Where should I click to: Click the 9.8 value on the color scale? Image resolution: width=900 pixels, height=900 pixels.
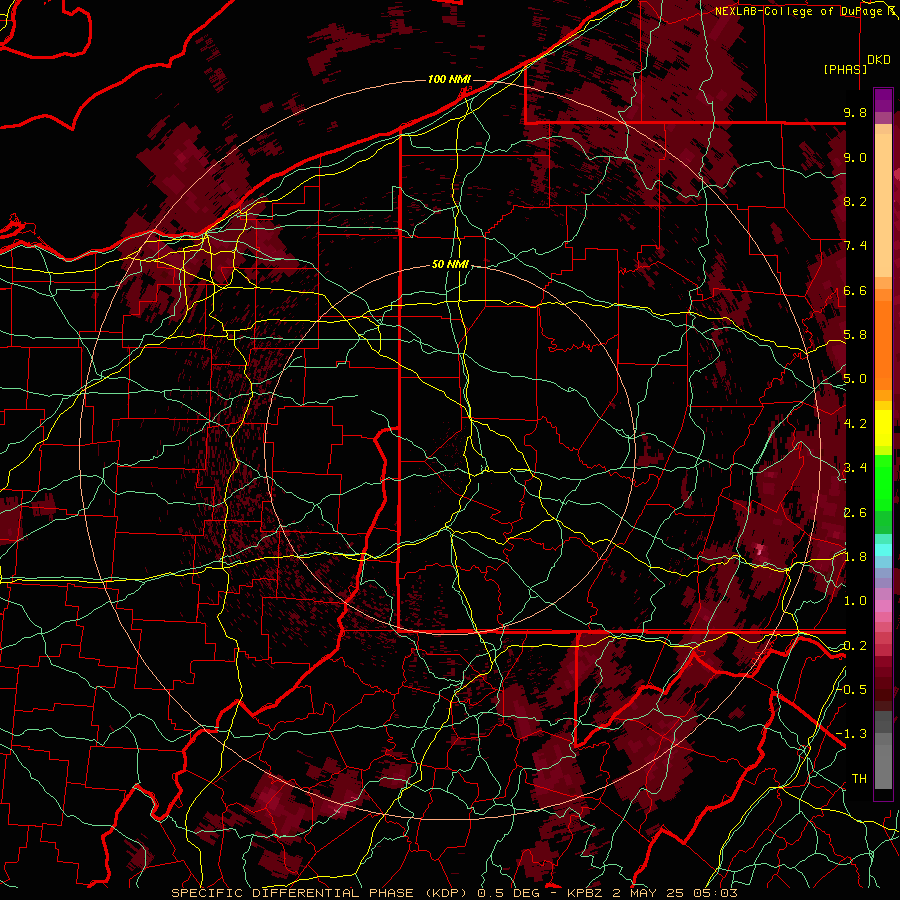click(x=855, y=112)
